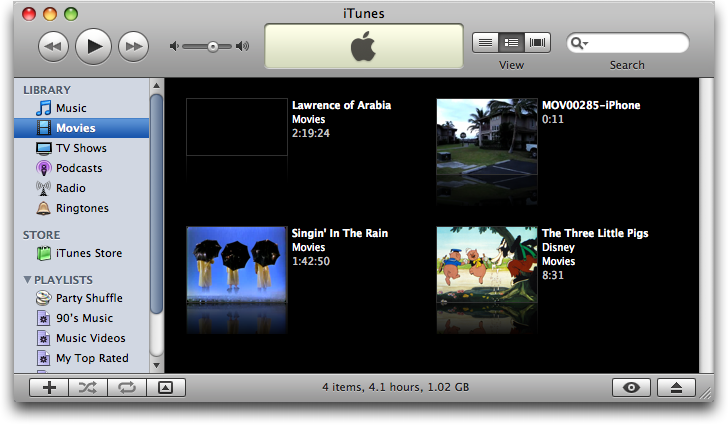728x425 pixels.
Task: Click the Podcasts purple icon
Action: click(44, 168)
